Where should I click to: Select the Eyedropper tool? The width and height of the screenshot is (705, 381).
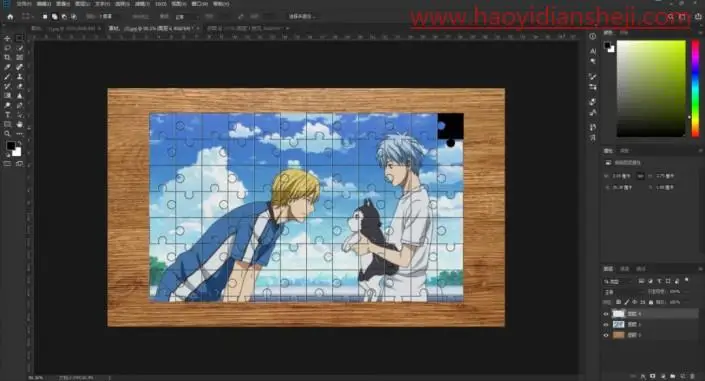[7, 67]
